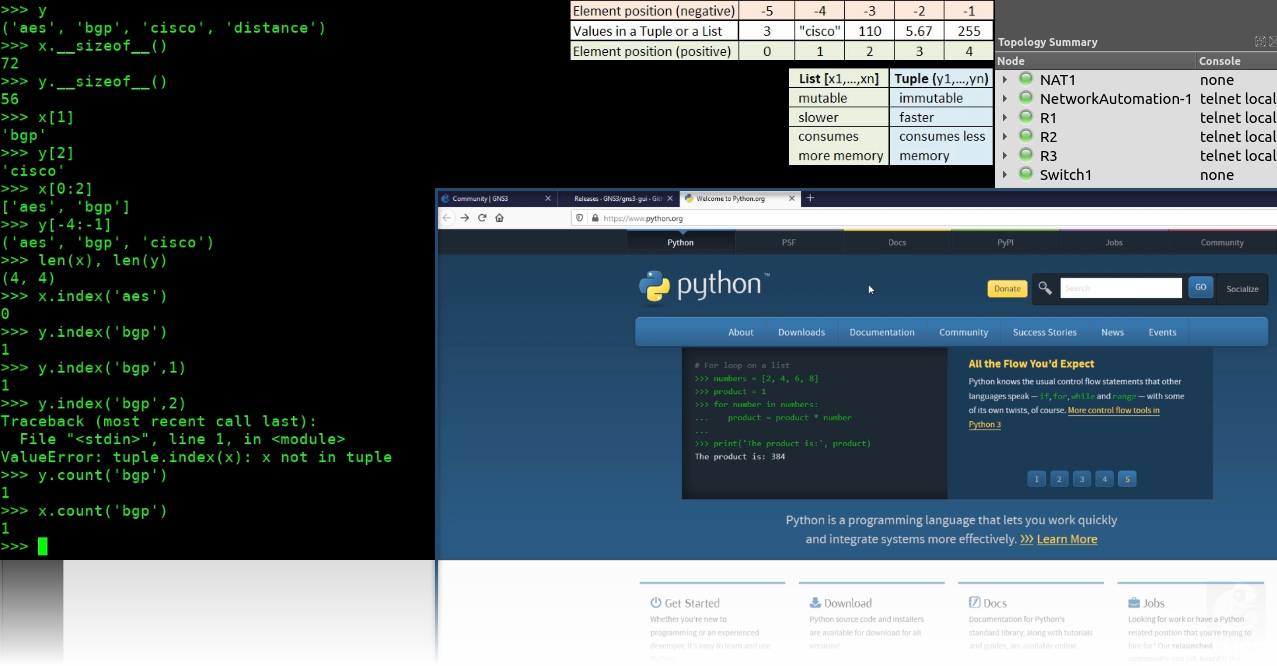Open the Docs top navigation tab
Viewport: 1277px width, 666px height.
pos(897,242)
